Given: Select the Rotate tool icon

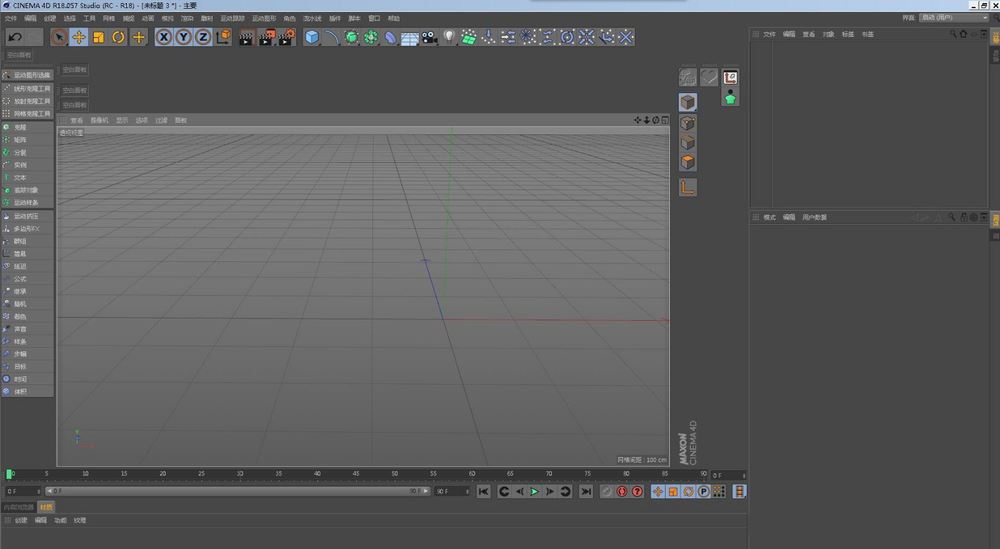Looking at the screenshot, I should coord(118,37).
